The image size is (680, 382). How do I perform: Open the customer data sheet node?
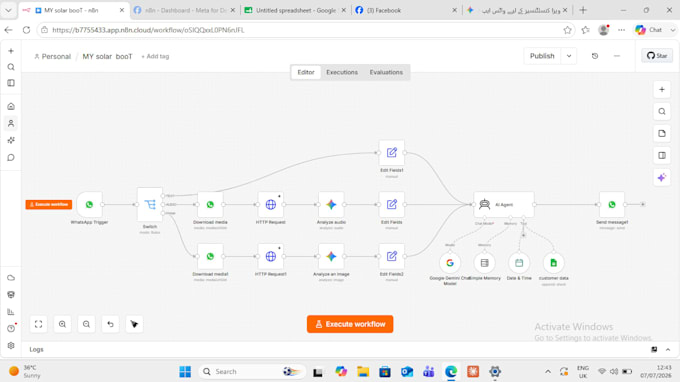tap(553, 263)
